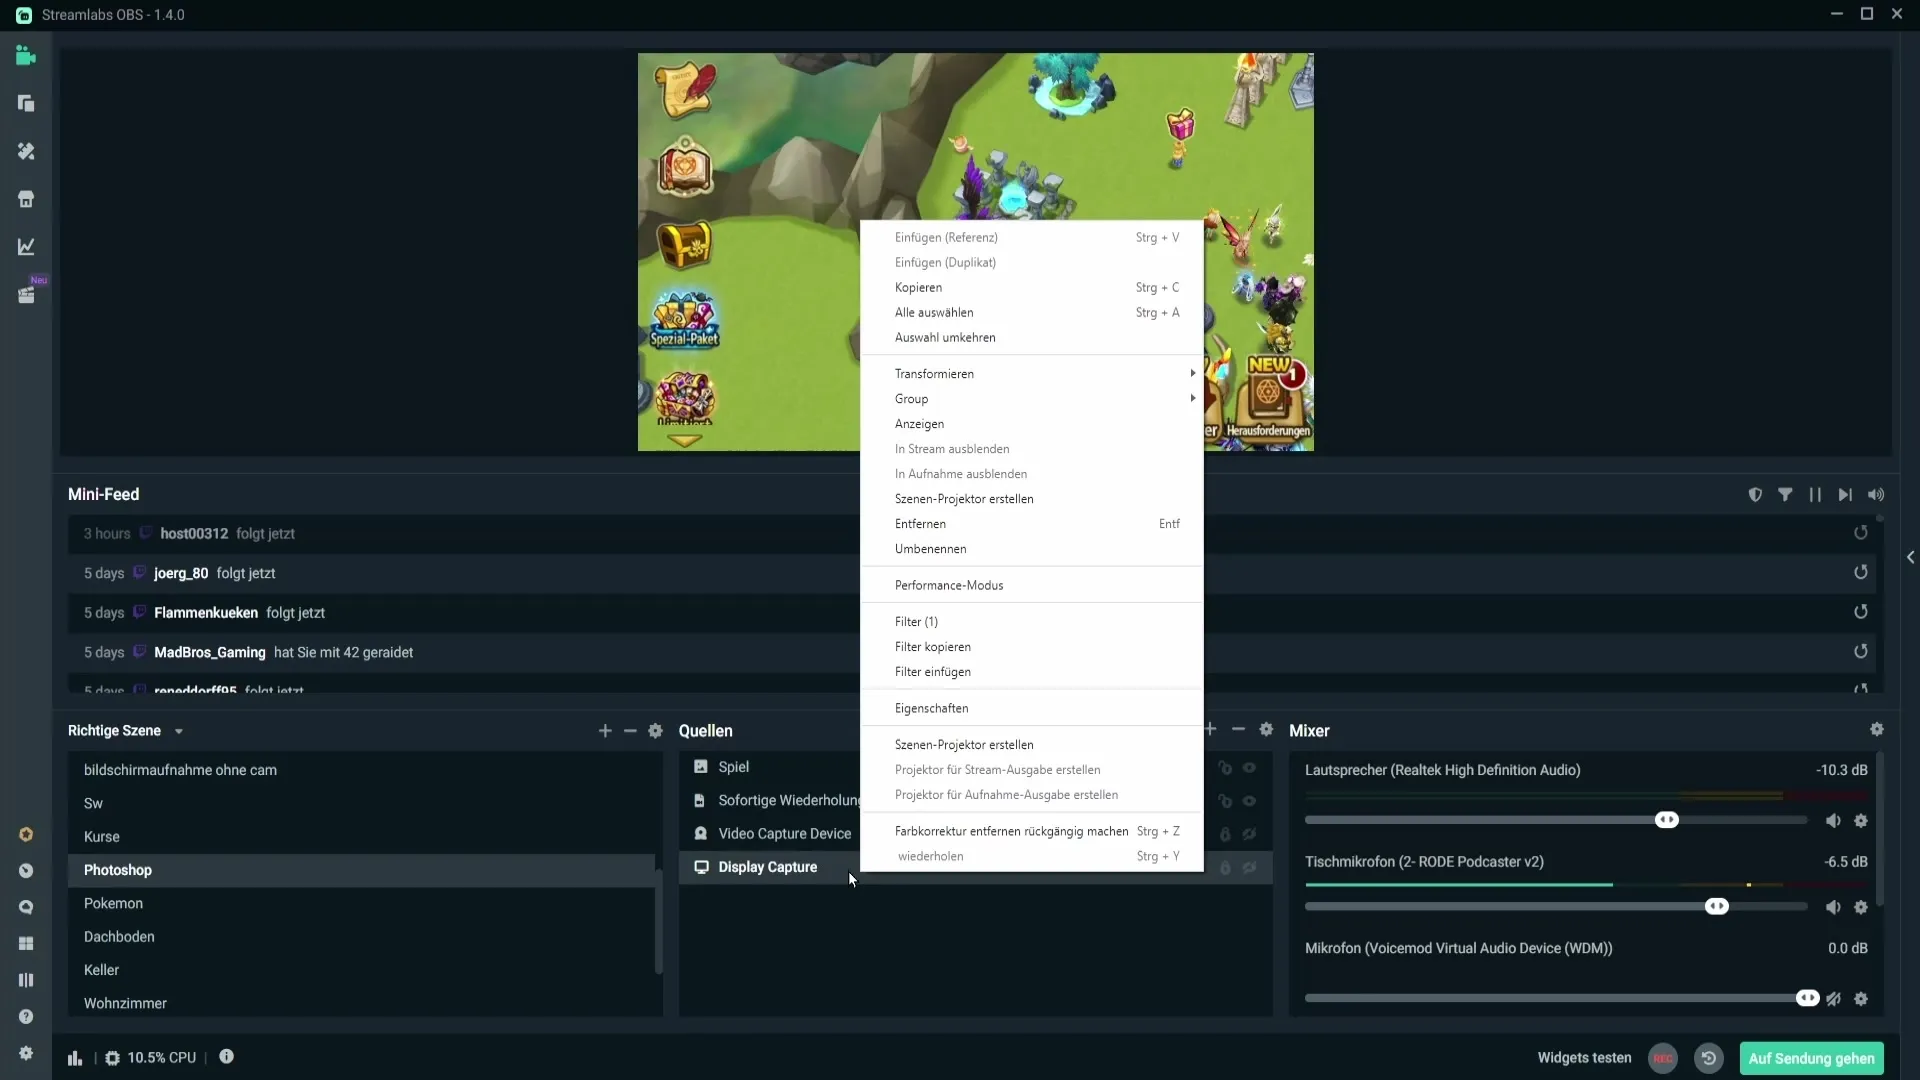Viewport: 1920px width, 1080px height.
Task: Click the replay buffer button
Action: 1709,1058
